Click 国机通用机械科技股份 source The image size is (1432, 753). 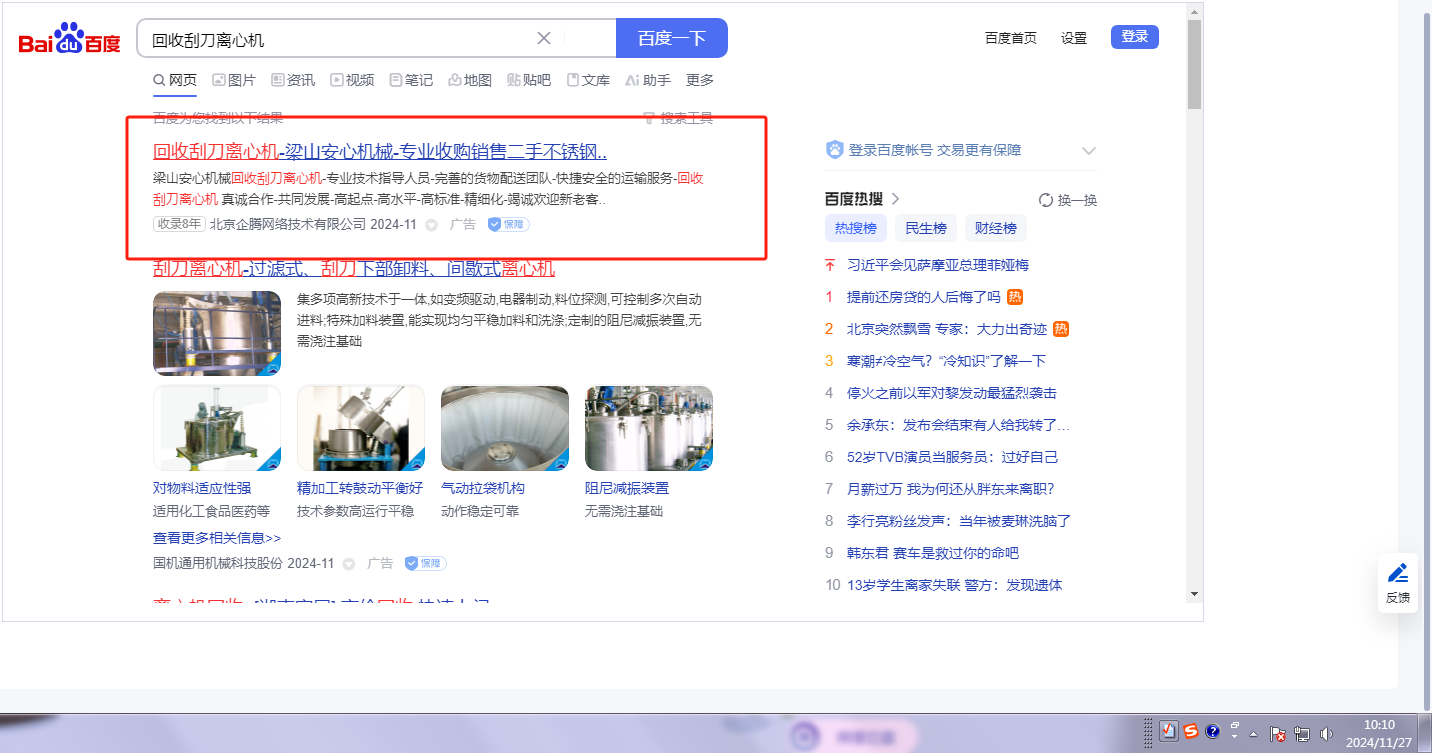218,563
